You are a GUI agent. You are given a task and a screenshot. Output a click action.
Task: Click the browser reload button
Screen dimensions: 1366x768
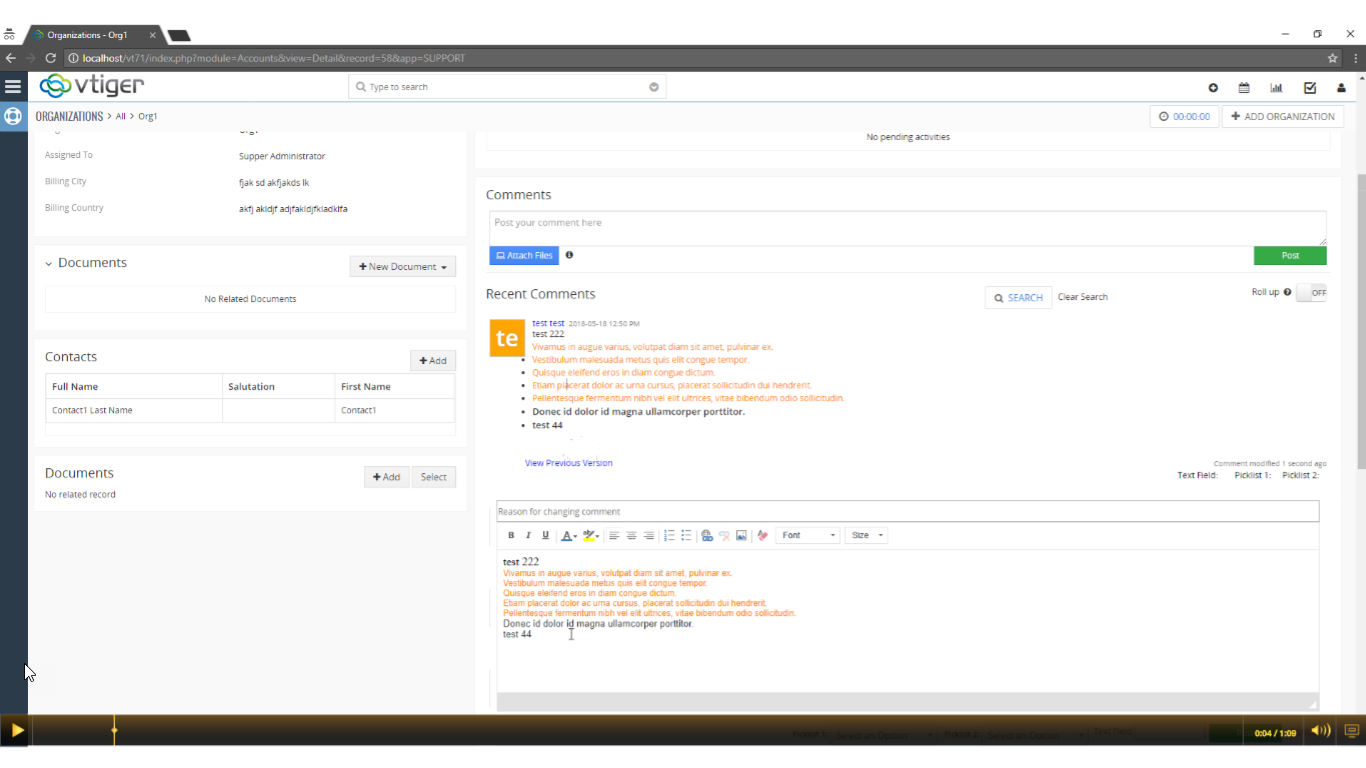50,58
